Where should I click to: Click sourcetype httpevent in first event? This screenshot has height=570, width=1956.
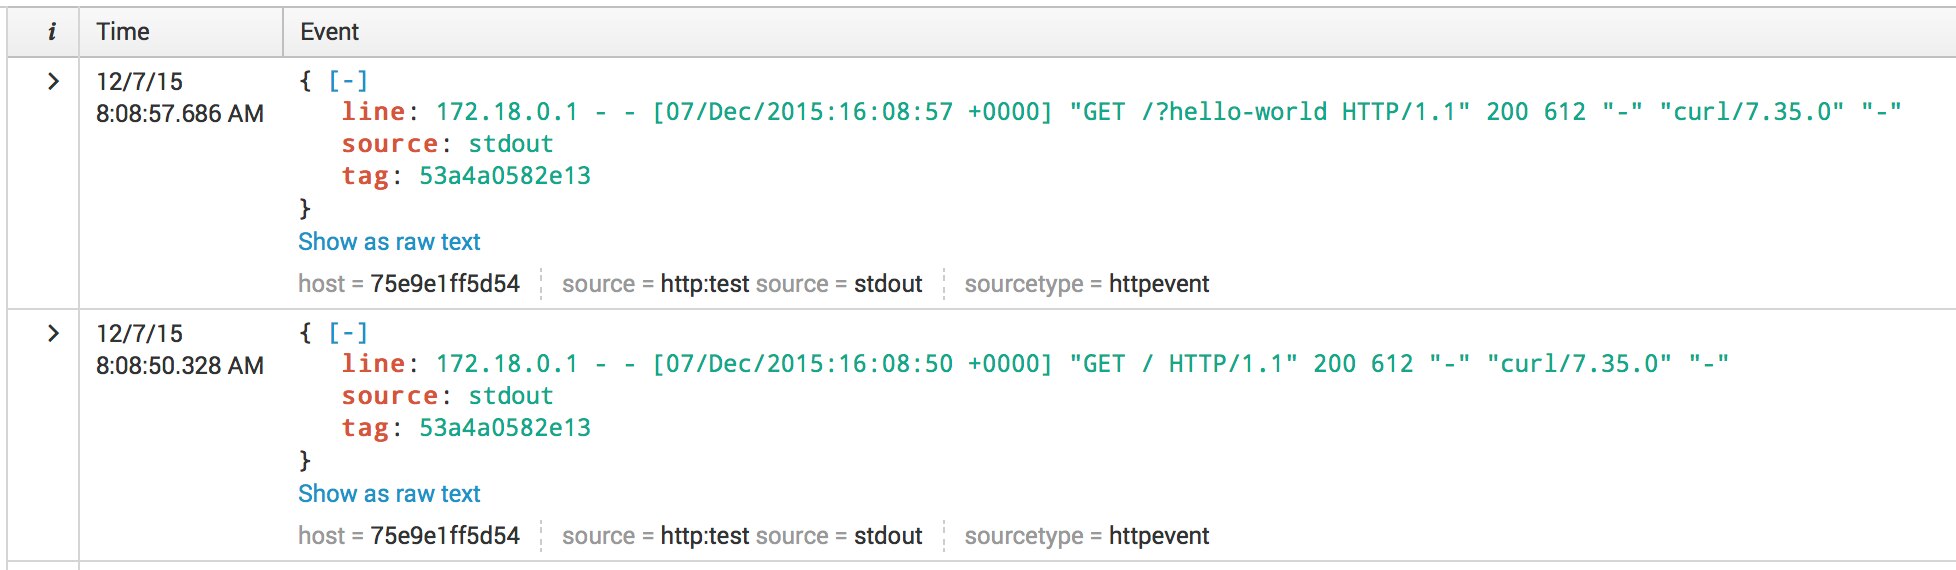coord(1158,284)
